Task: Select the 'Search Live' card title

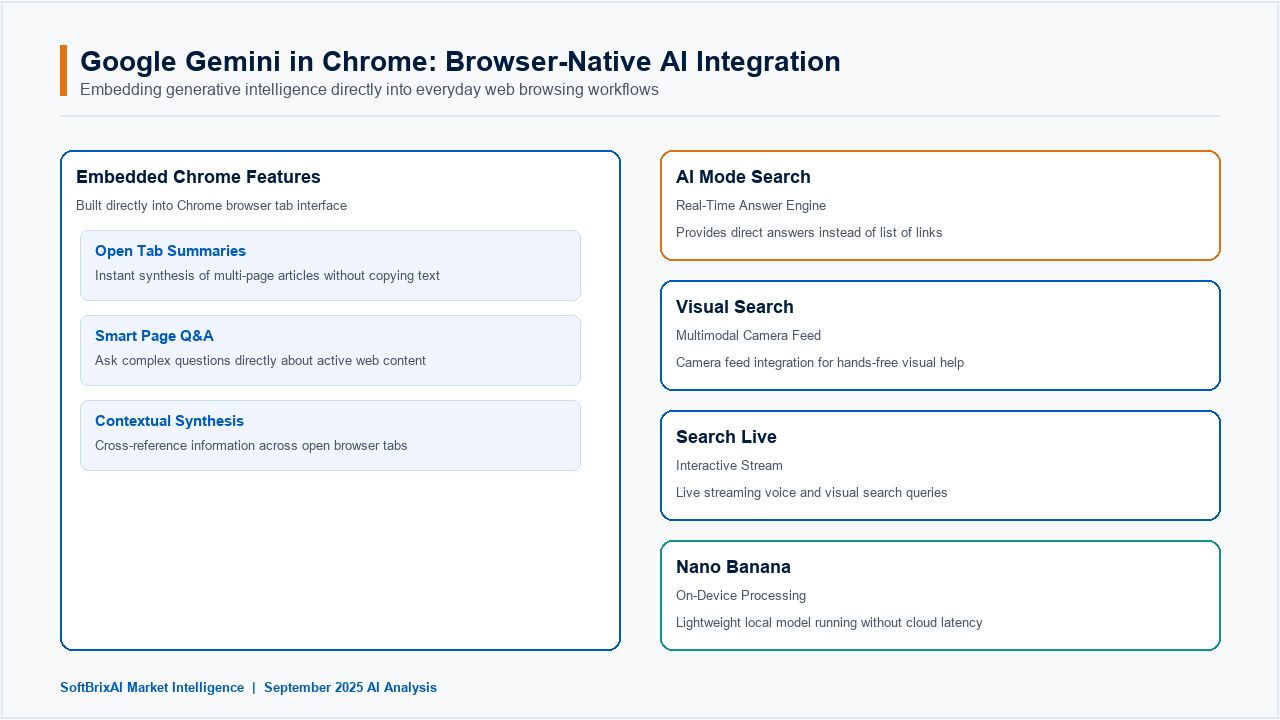Action: 726,437
